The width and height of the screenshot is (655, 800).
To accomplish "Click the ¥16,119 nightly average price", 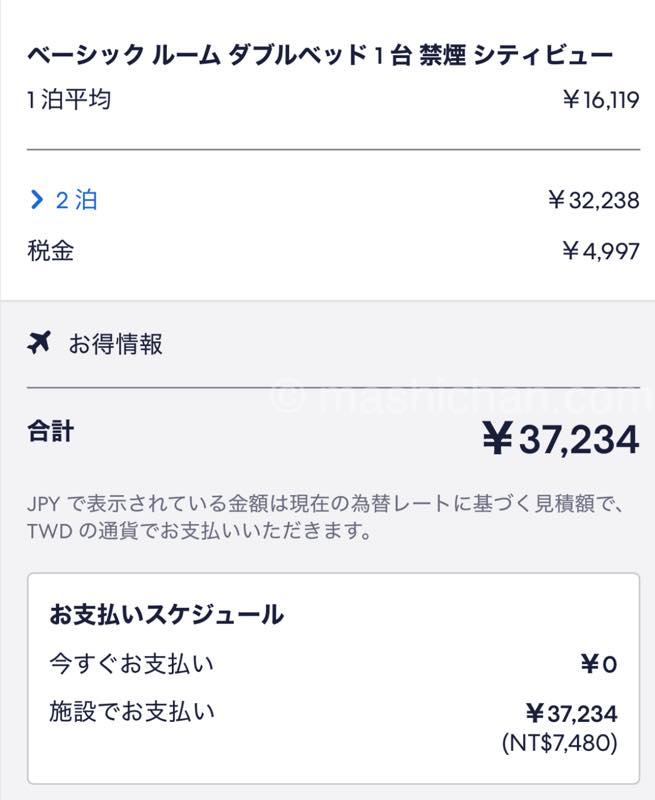I will [600, 100].
